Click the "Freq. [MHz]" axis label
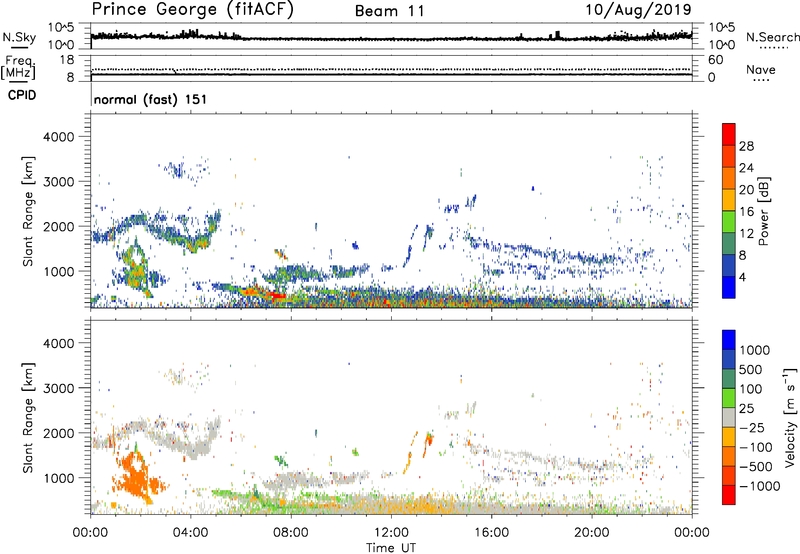Image resolution: width=800 pixels, height=554 pixels. click(x=18, y=68)
